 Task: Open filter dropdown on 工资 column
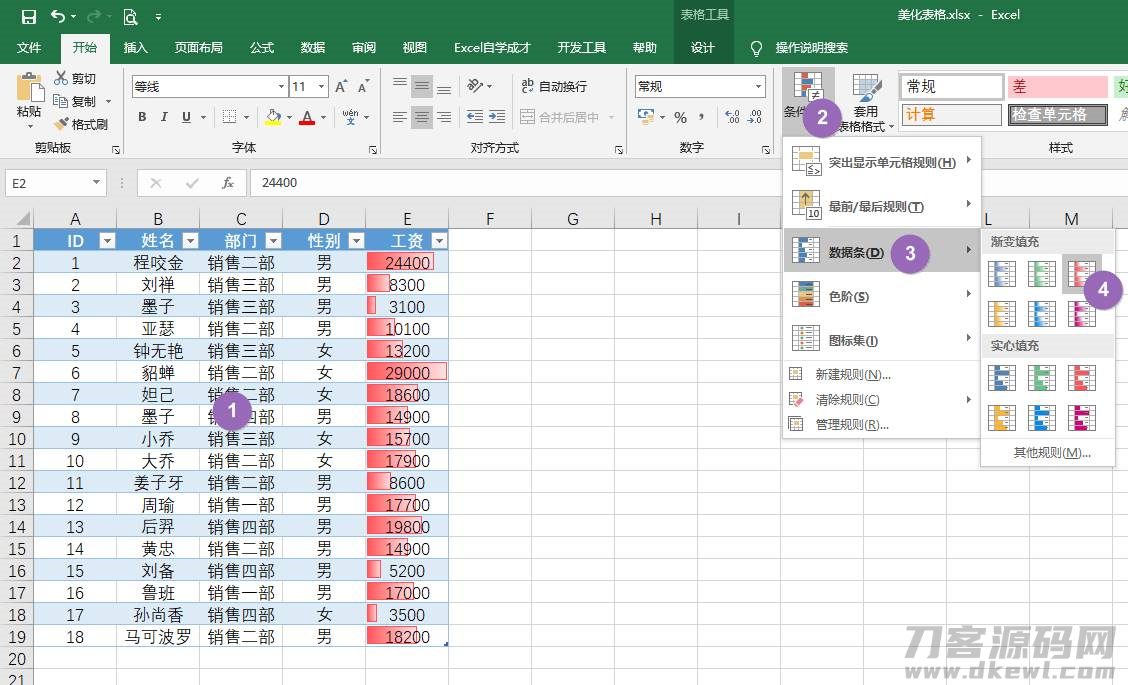(439, 240)
